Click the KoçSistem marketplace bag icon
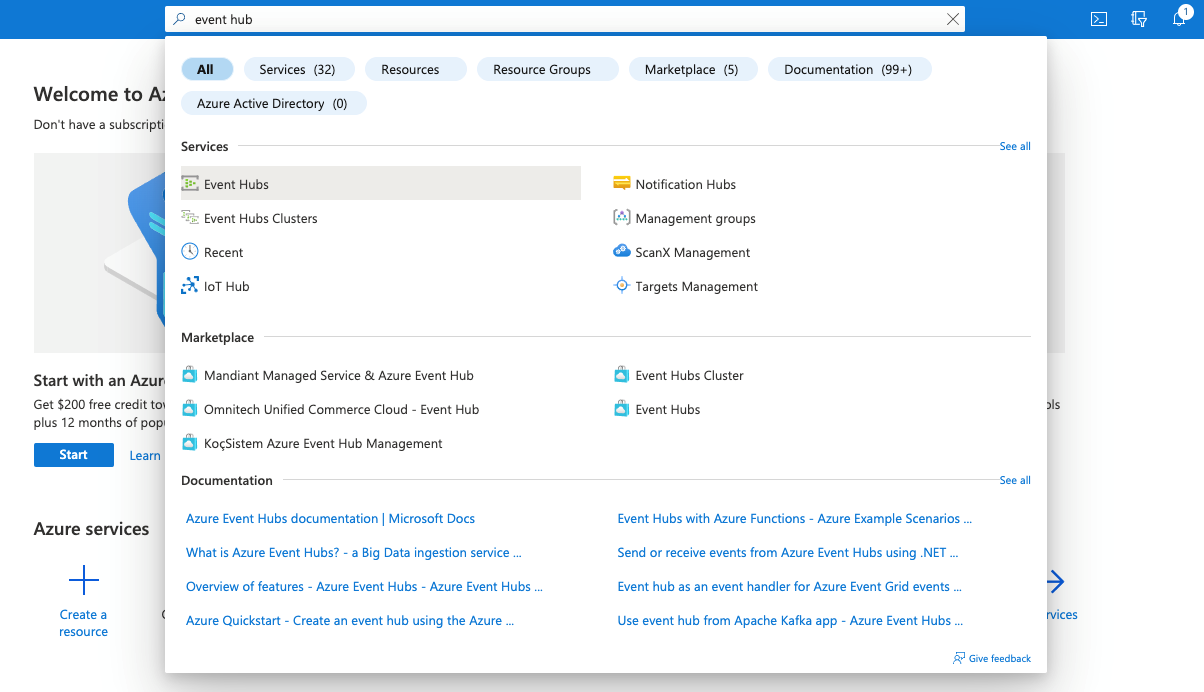This screenshot has height=692, width=1204. (x=190, y=443)
